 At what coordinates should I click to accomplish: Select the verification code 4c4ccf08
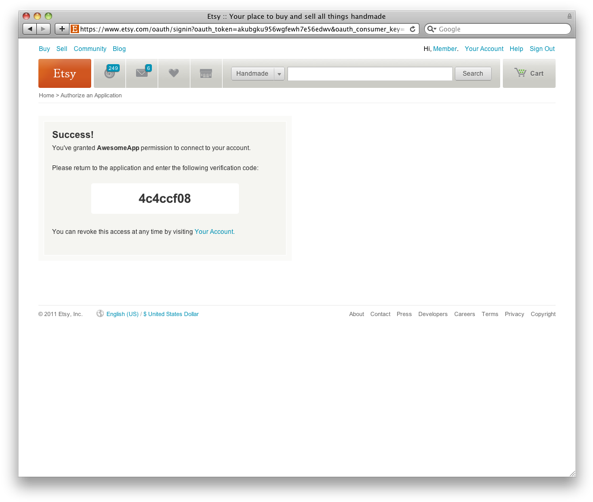[165, 199]
